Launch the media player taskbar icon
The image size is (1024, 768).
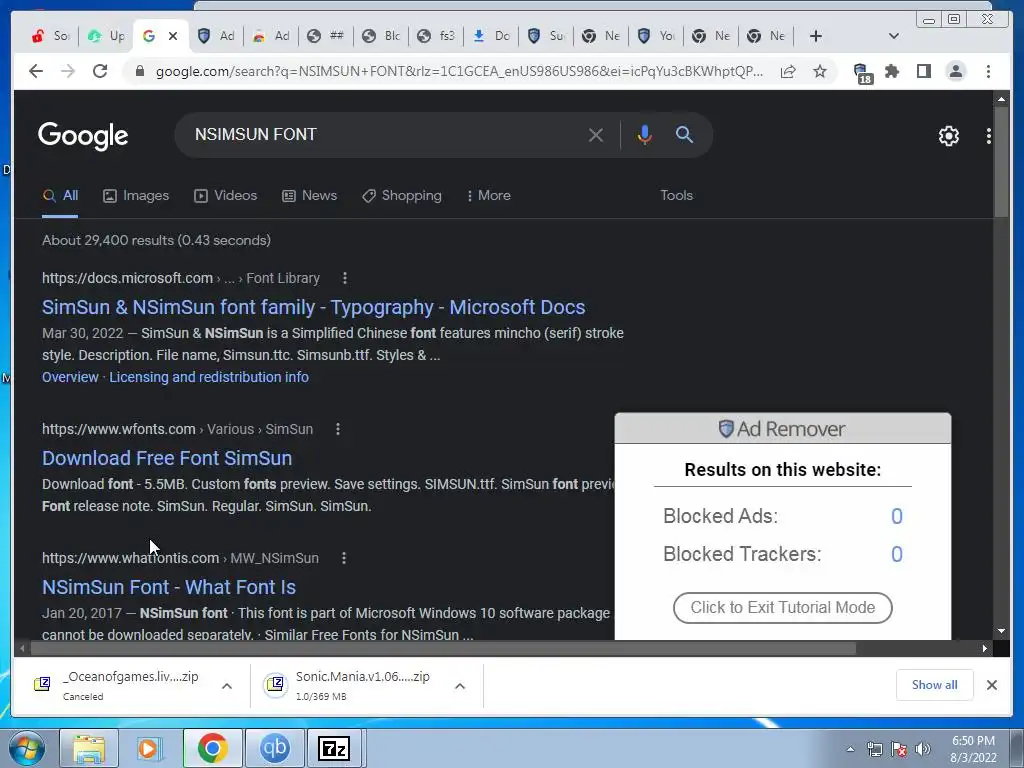click(x=150, y=748)
